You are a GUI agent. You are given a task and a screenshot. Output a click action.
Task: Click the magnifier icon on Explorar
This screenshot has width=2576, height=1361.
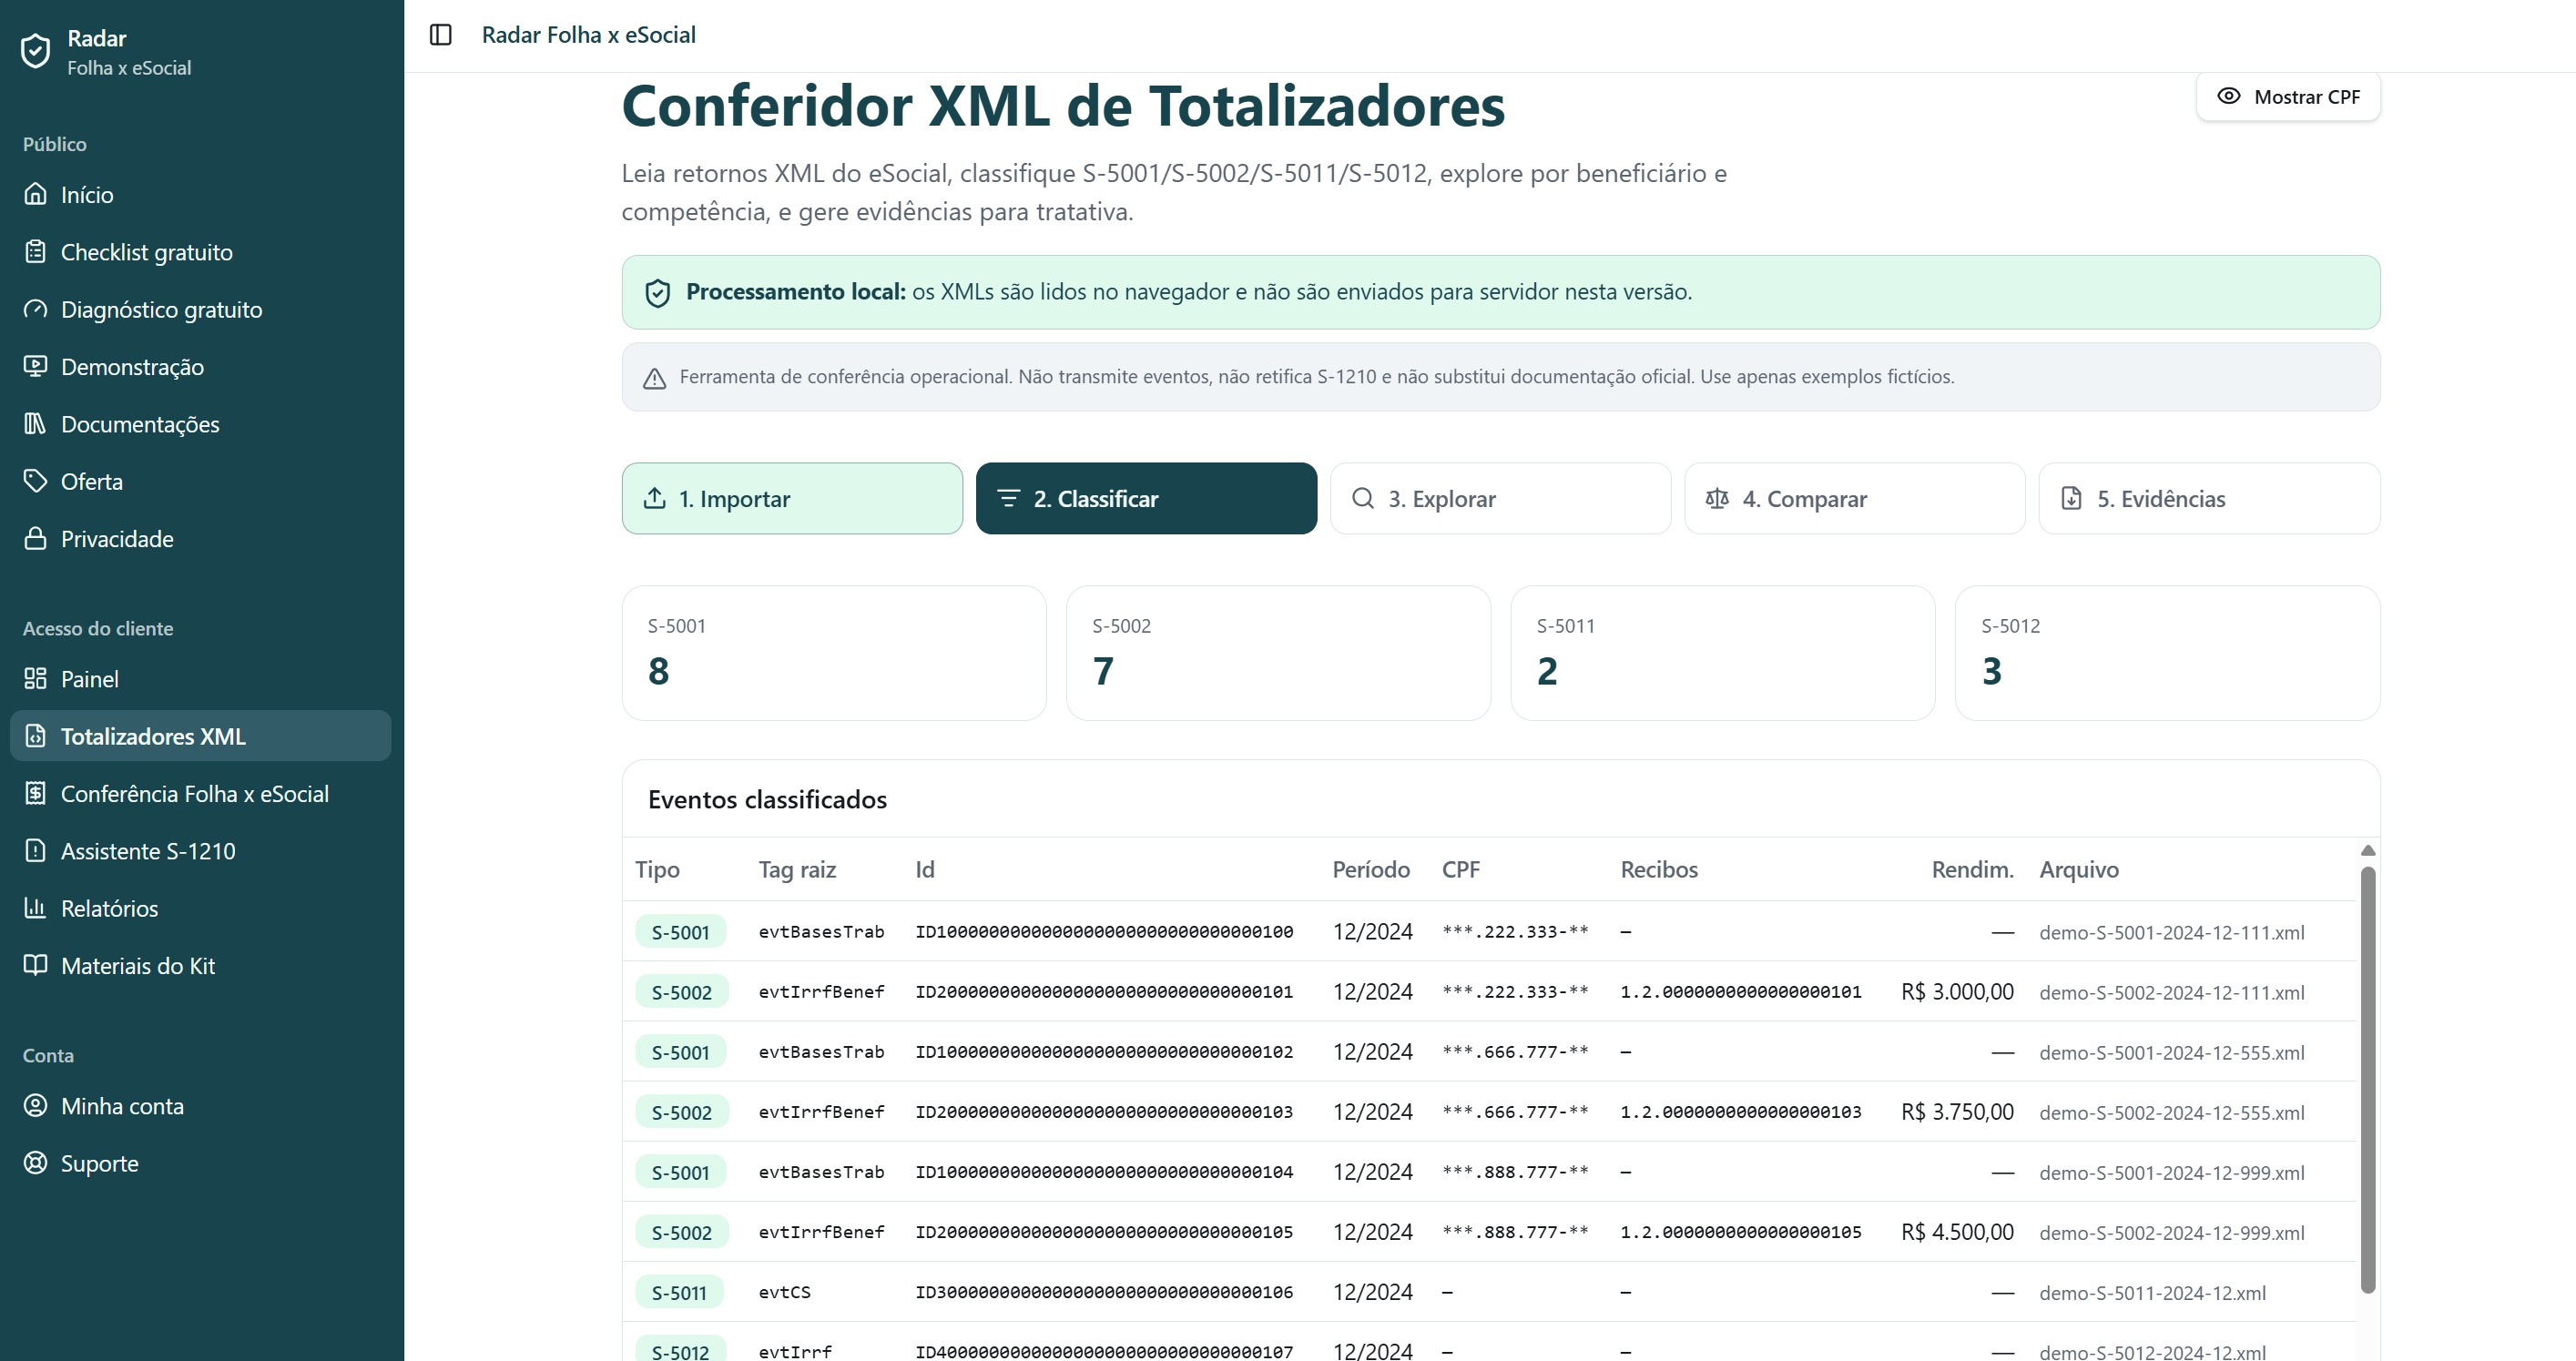coord(1363,498)
